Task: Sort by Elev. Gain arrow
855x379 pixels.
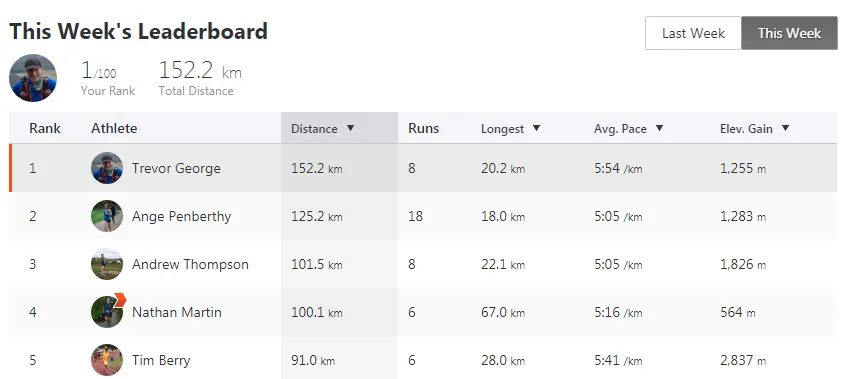Action: pos(785,128)
